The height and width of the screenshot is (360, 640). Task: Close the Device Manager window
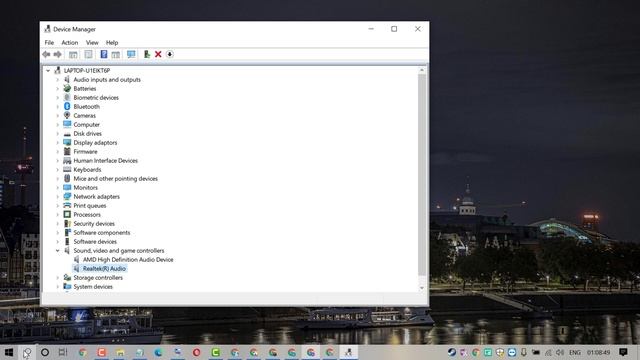tap(418, 29)
